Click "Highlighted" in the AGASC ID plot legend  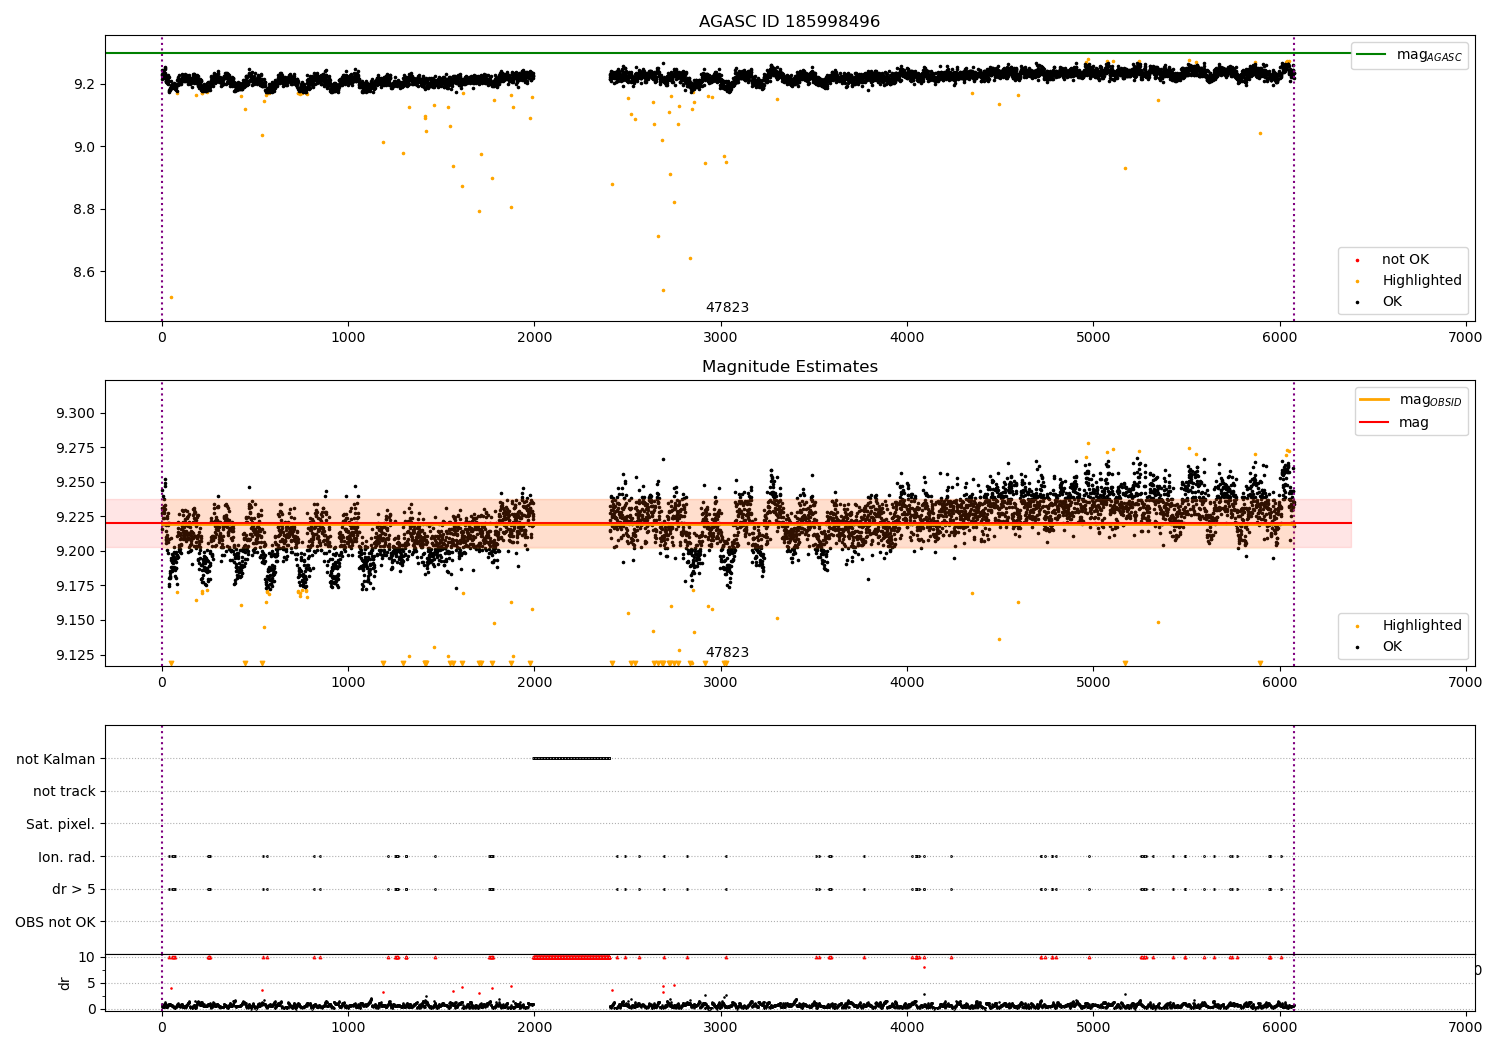[x=1422, y=281]
